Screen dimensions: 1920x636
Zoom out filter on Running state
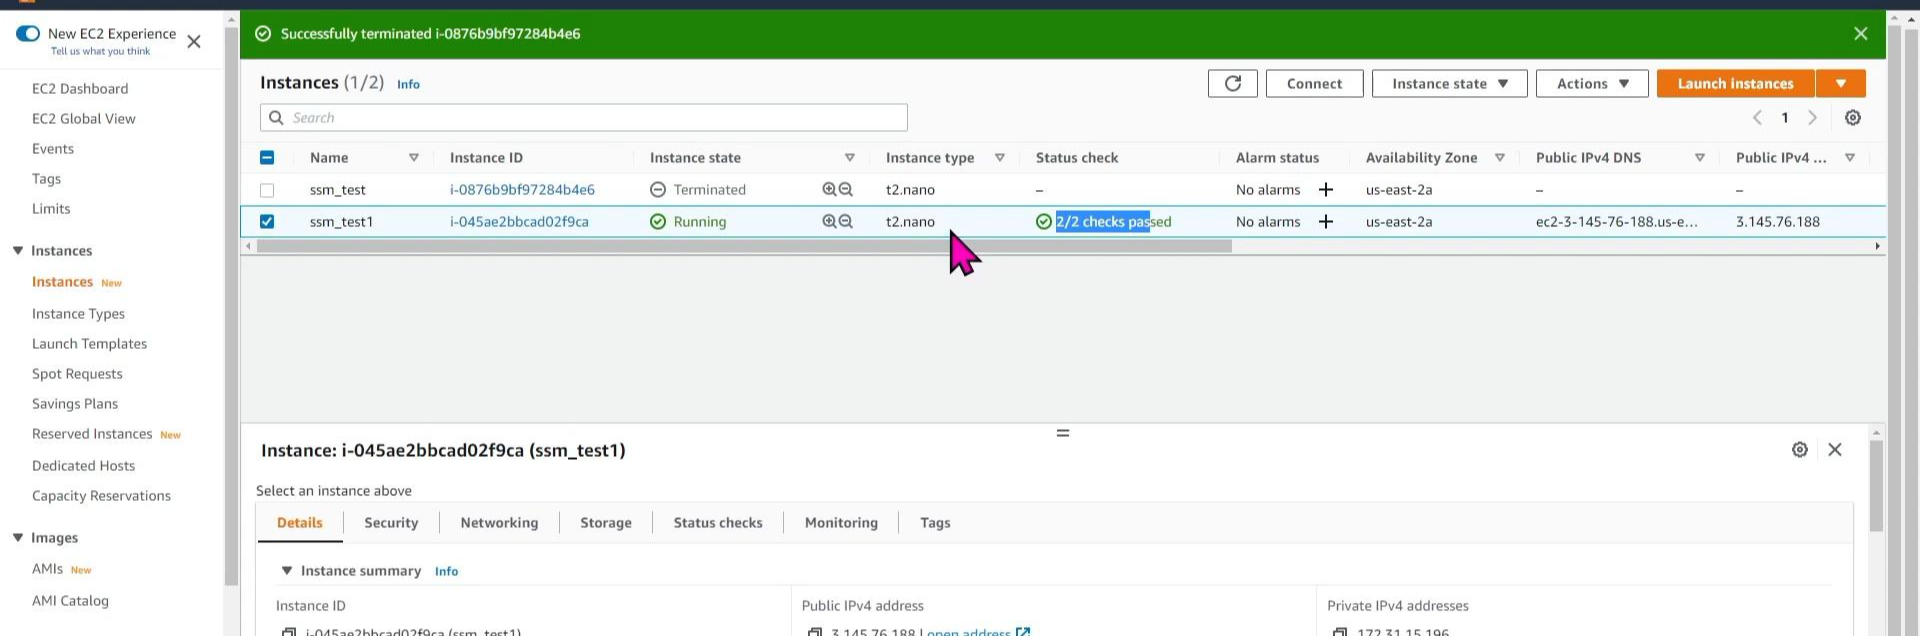[846, 222]
